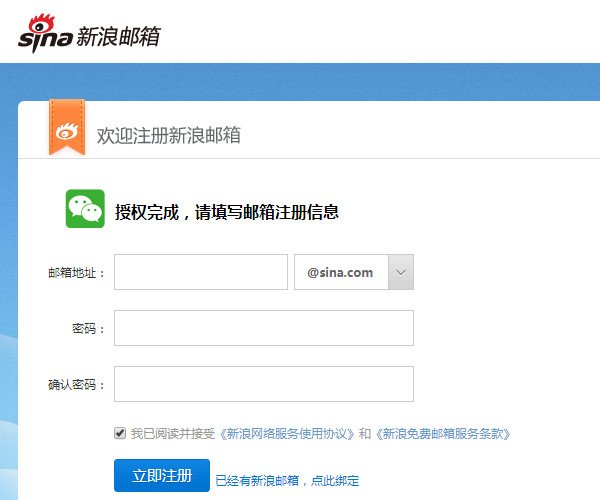This screenshot has width=600, height=500.
Task: Open 《新浪网络服务使用协议》 link
Action: click(x=287, y=433)
